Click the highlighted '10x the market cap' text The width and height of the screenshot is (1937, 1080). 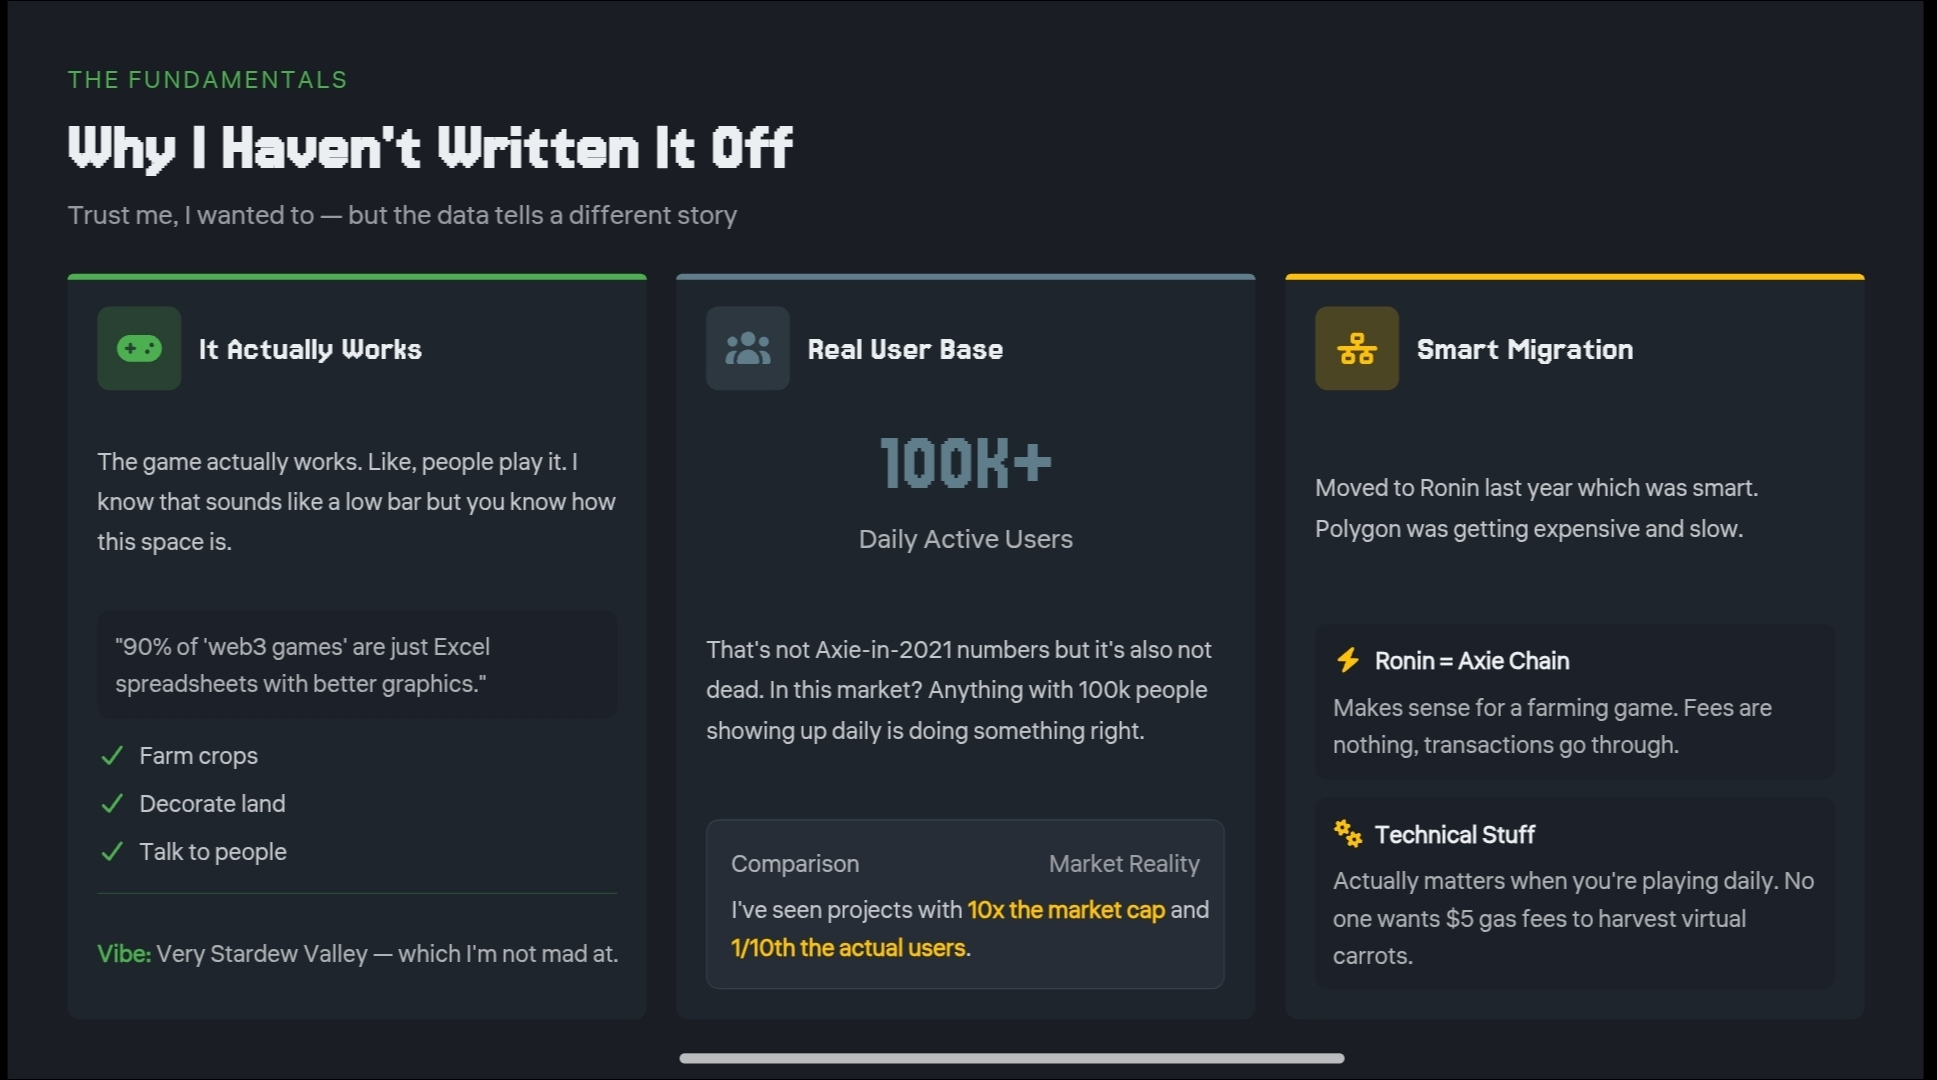tap(1066, 910)
